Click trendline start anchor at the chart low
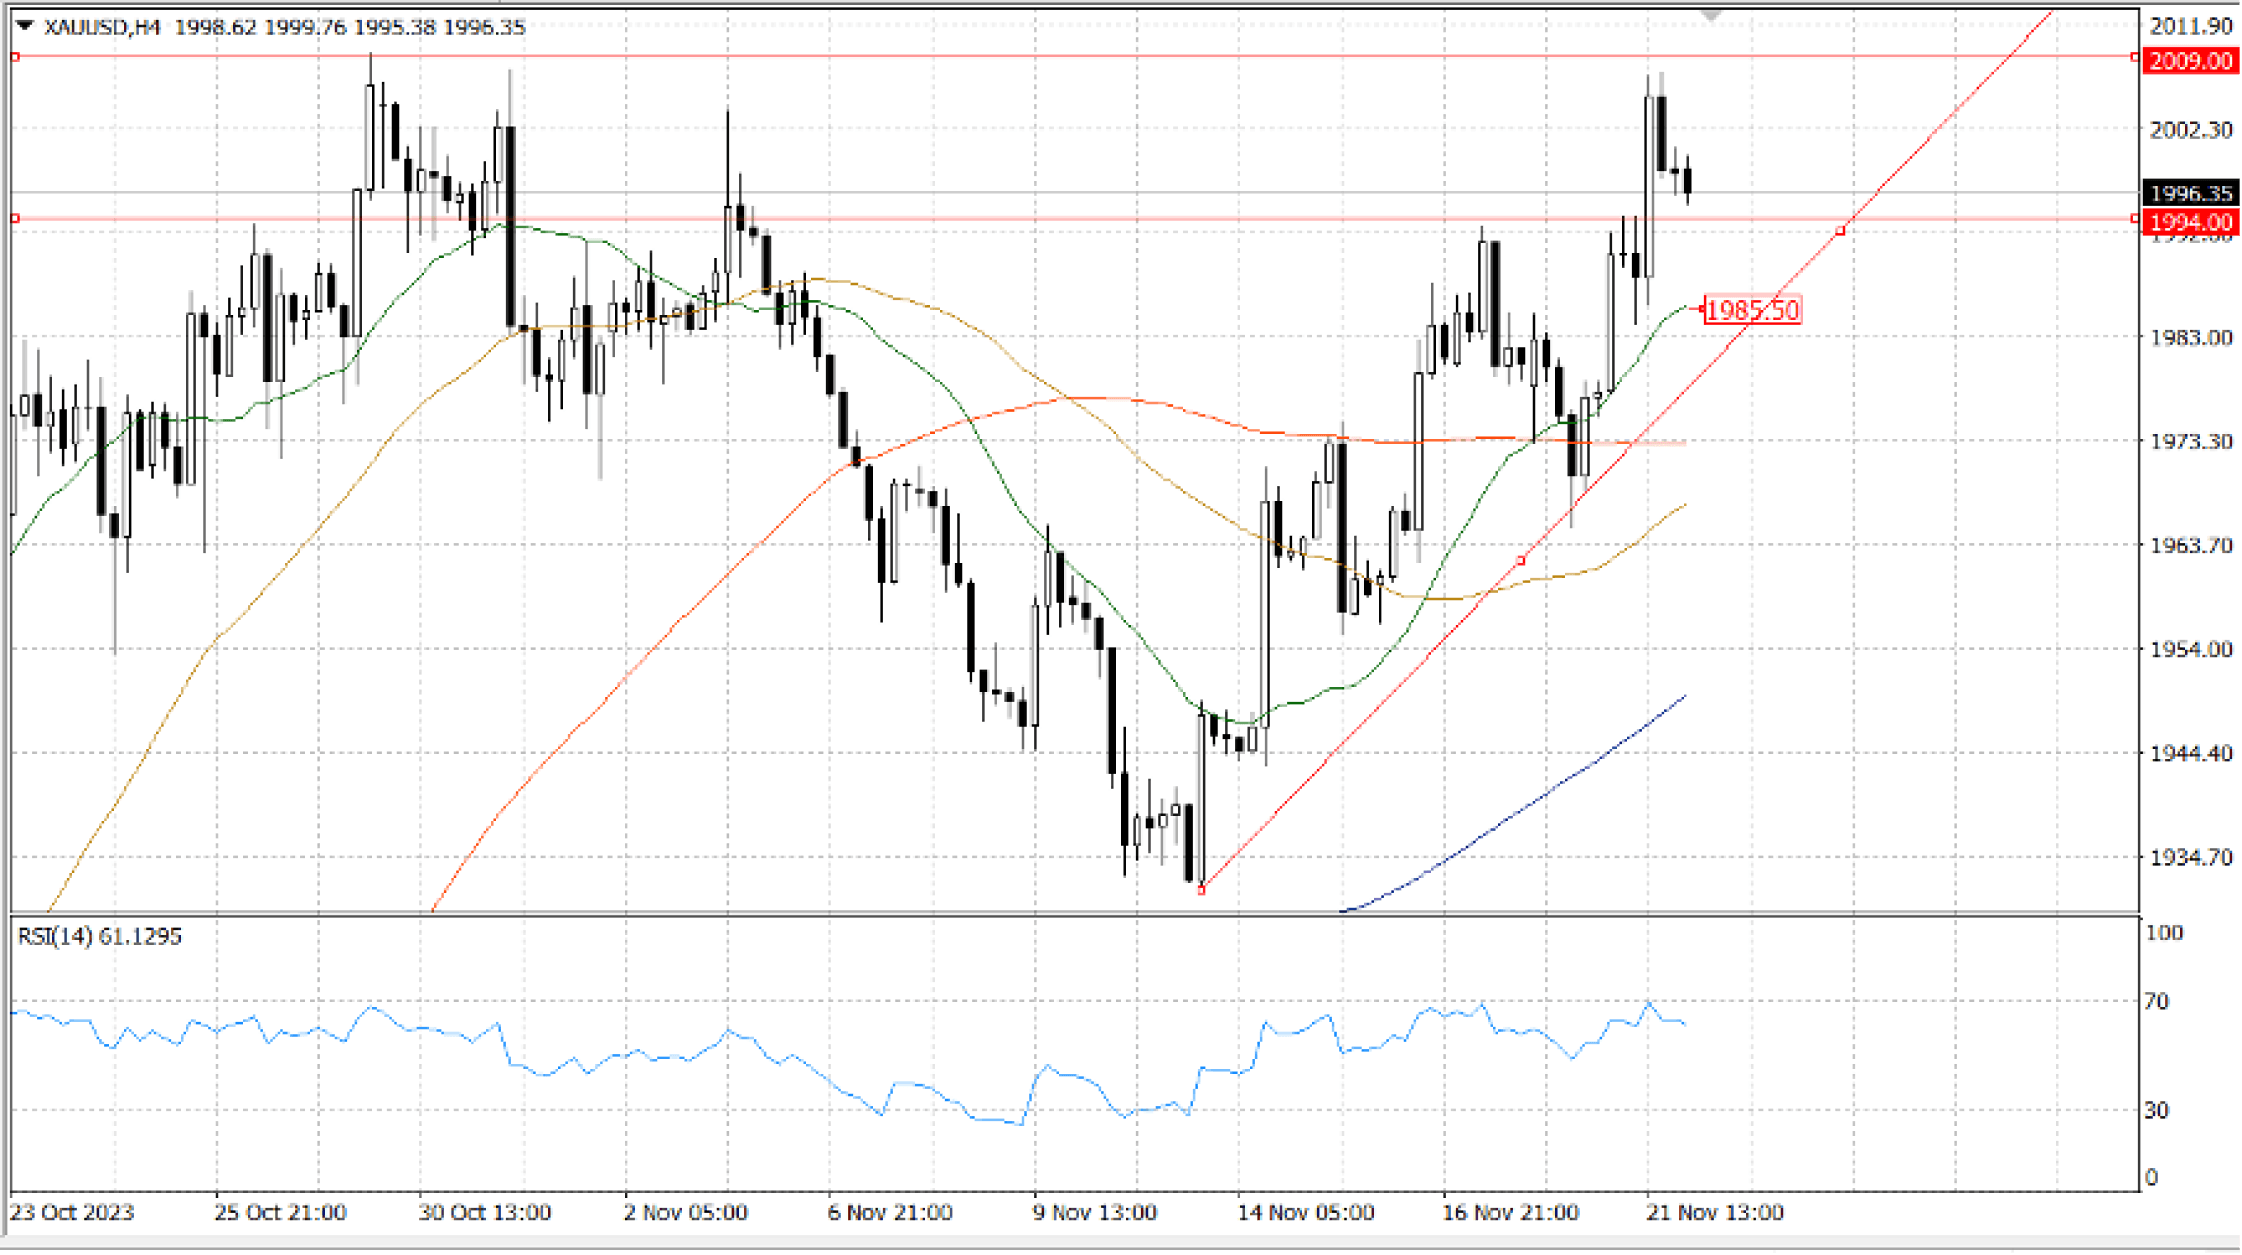The image size is (2242, 1255). [1201, 890]
